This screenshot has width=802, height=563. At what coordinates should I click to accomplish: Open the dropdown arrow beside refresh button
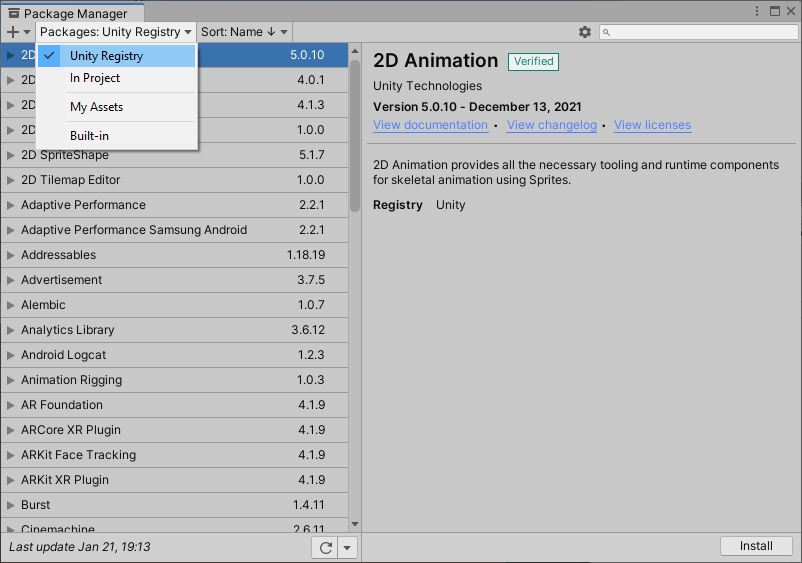[346, 547]
